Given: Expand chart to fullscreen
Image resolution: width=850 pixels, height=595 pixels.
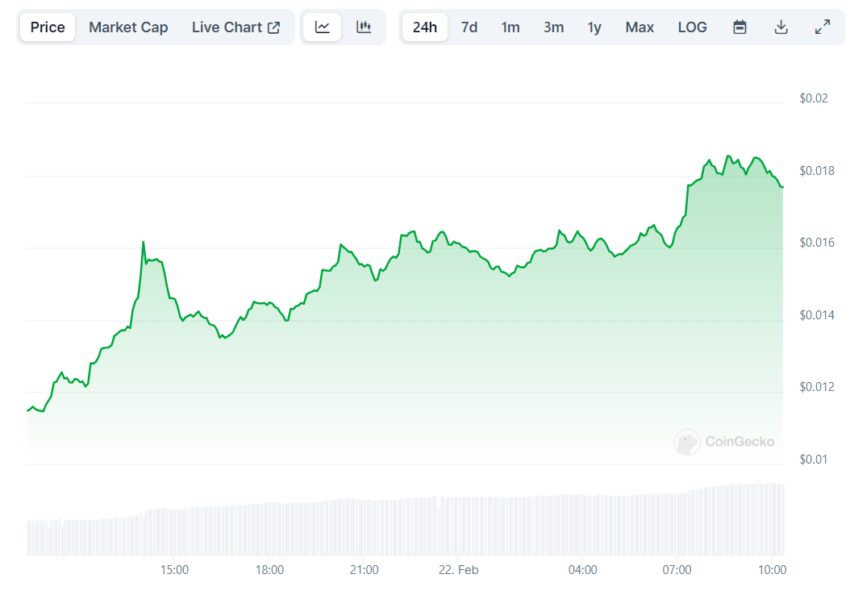Looking at the screenshot, I should [x=822, y=27].
